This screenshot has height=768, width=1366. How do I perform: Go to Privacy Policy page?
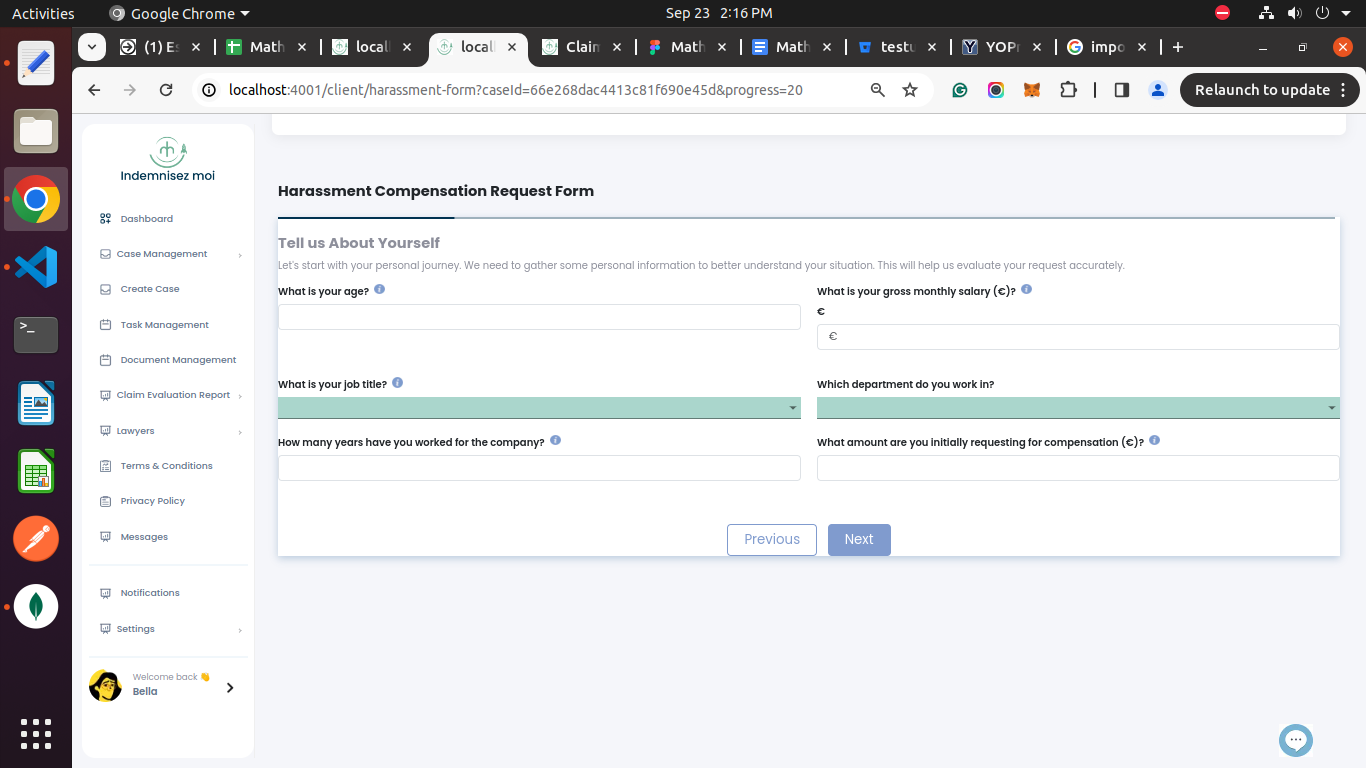(x=152, y=501)
